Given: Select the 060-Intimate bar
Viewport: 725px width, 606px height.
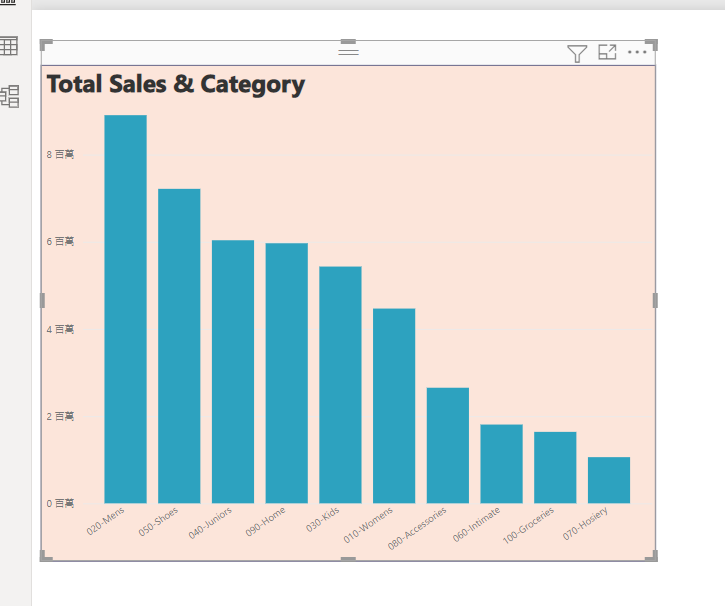Looking at the screenshot, I should [502, 464].
